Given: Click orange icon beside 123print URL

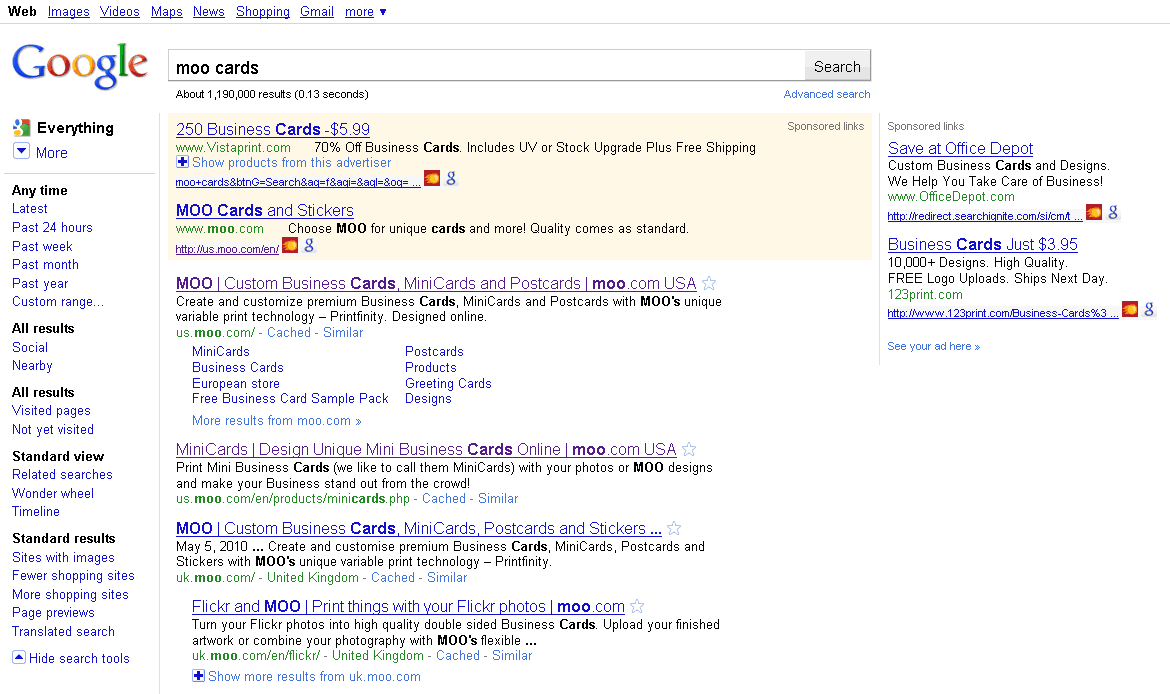Looking at the screenshot, I should (1130, 310).
